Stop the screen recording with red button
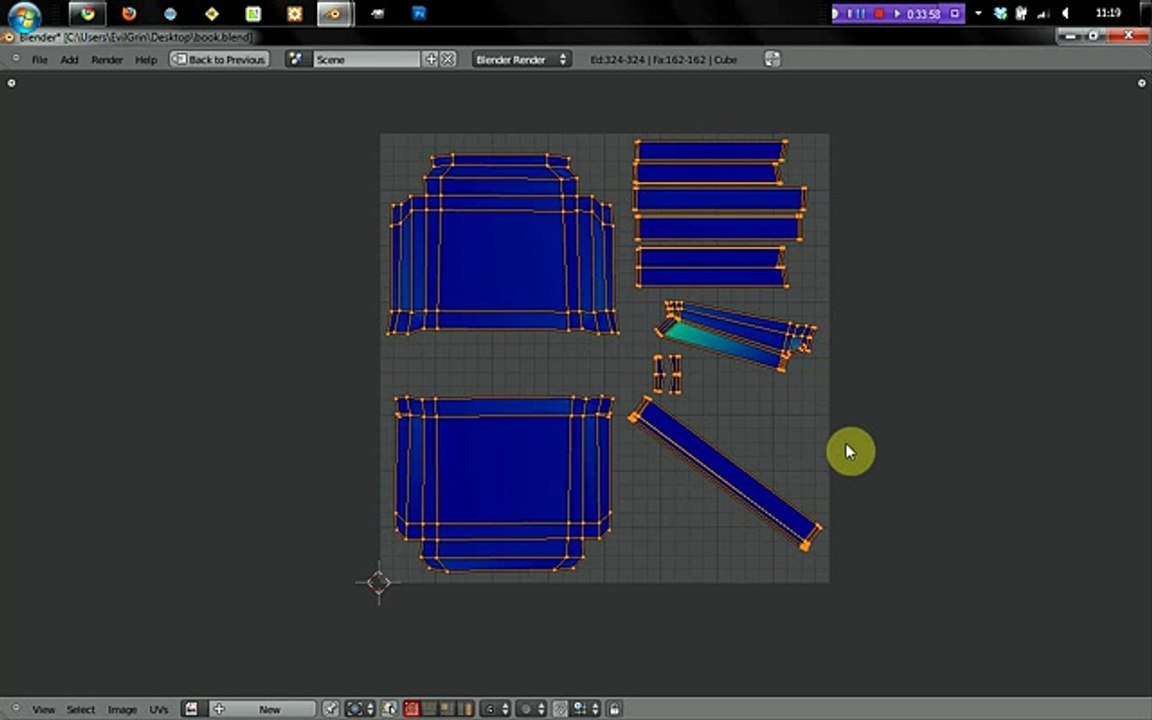This screenshot has width=1152, height=720. pos(879,13)
